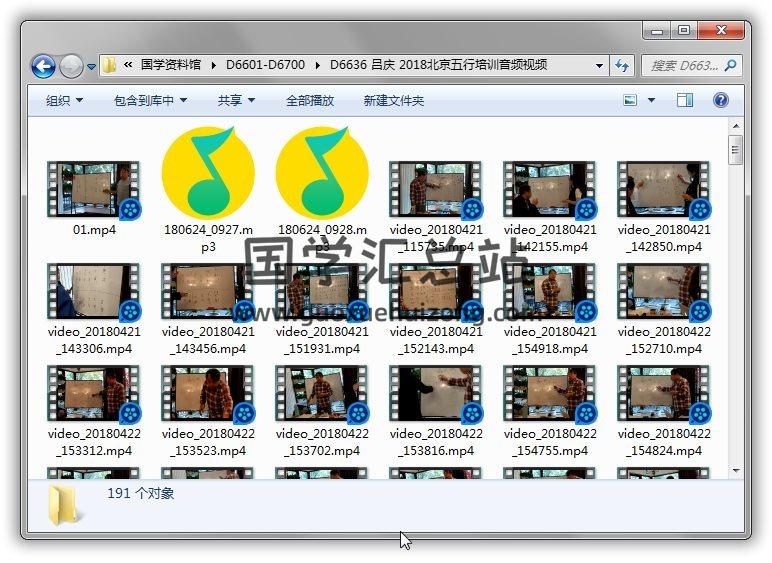Click the vertical scrollbar down arrow
This screenshot has width=772, height=563.
(736, 470)
